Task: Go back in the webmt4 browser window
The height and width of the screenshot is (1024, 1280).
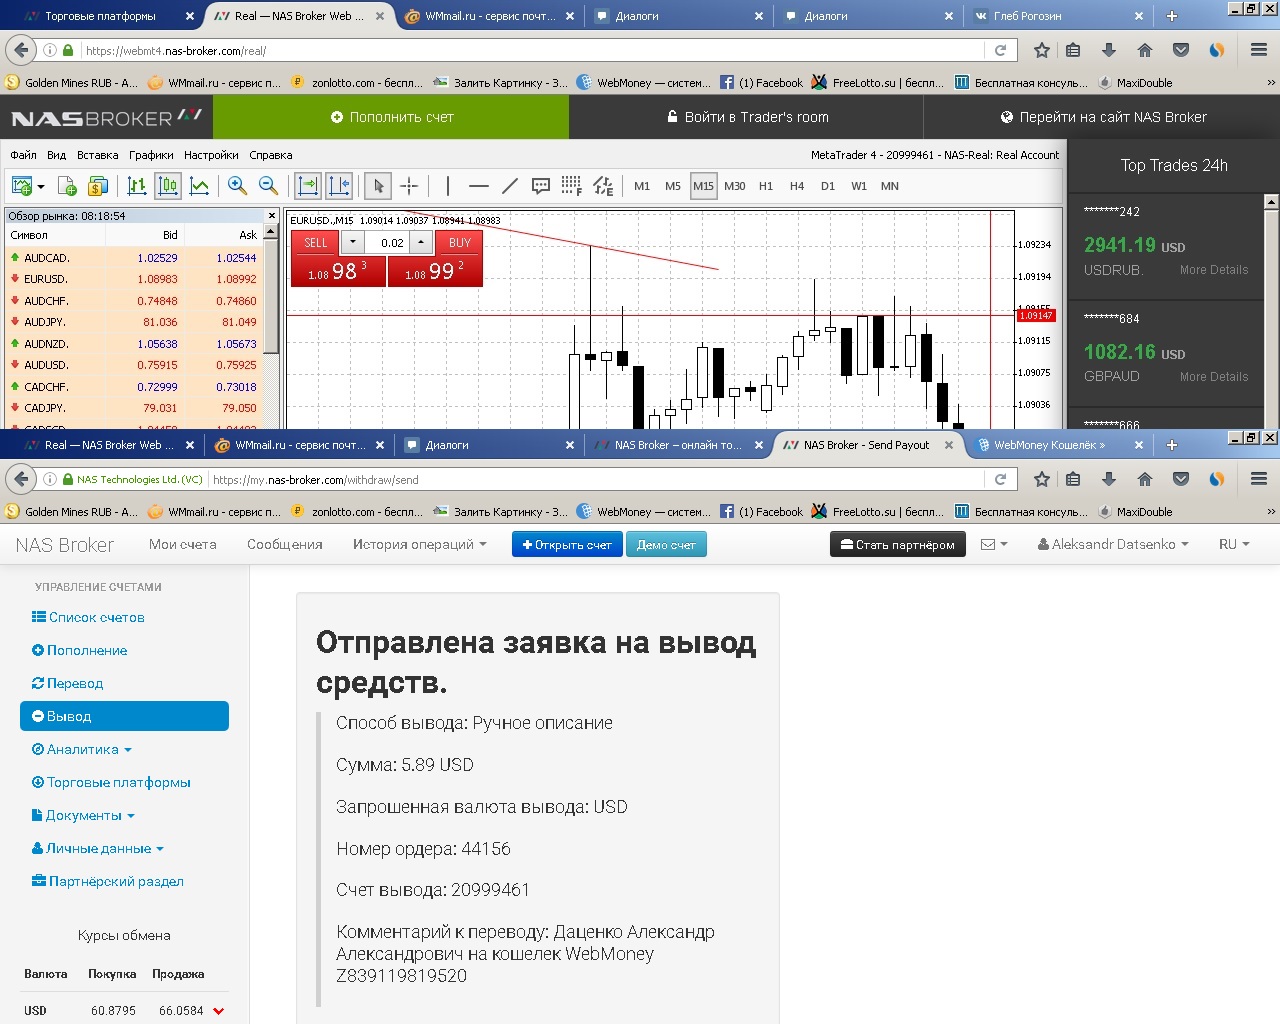Action: [20, 50]
